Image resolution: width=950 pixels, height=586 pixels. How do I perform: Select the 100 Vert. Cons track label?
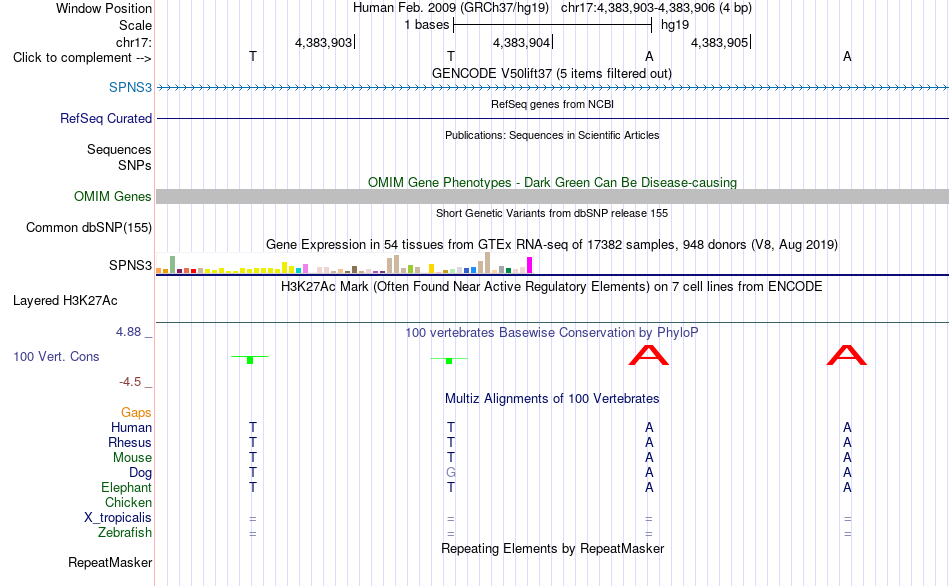[56, 356]
